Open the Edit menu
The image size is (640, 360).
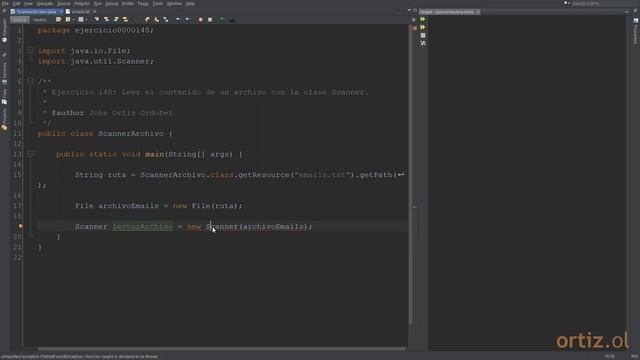click(x=16, y=4)
